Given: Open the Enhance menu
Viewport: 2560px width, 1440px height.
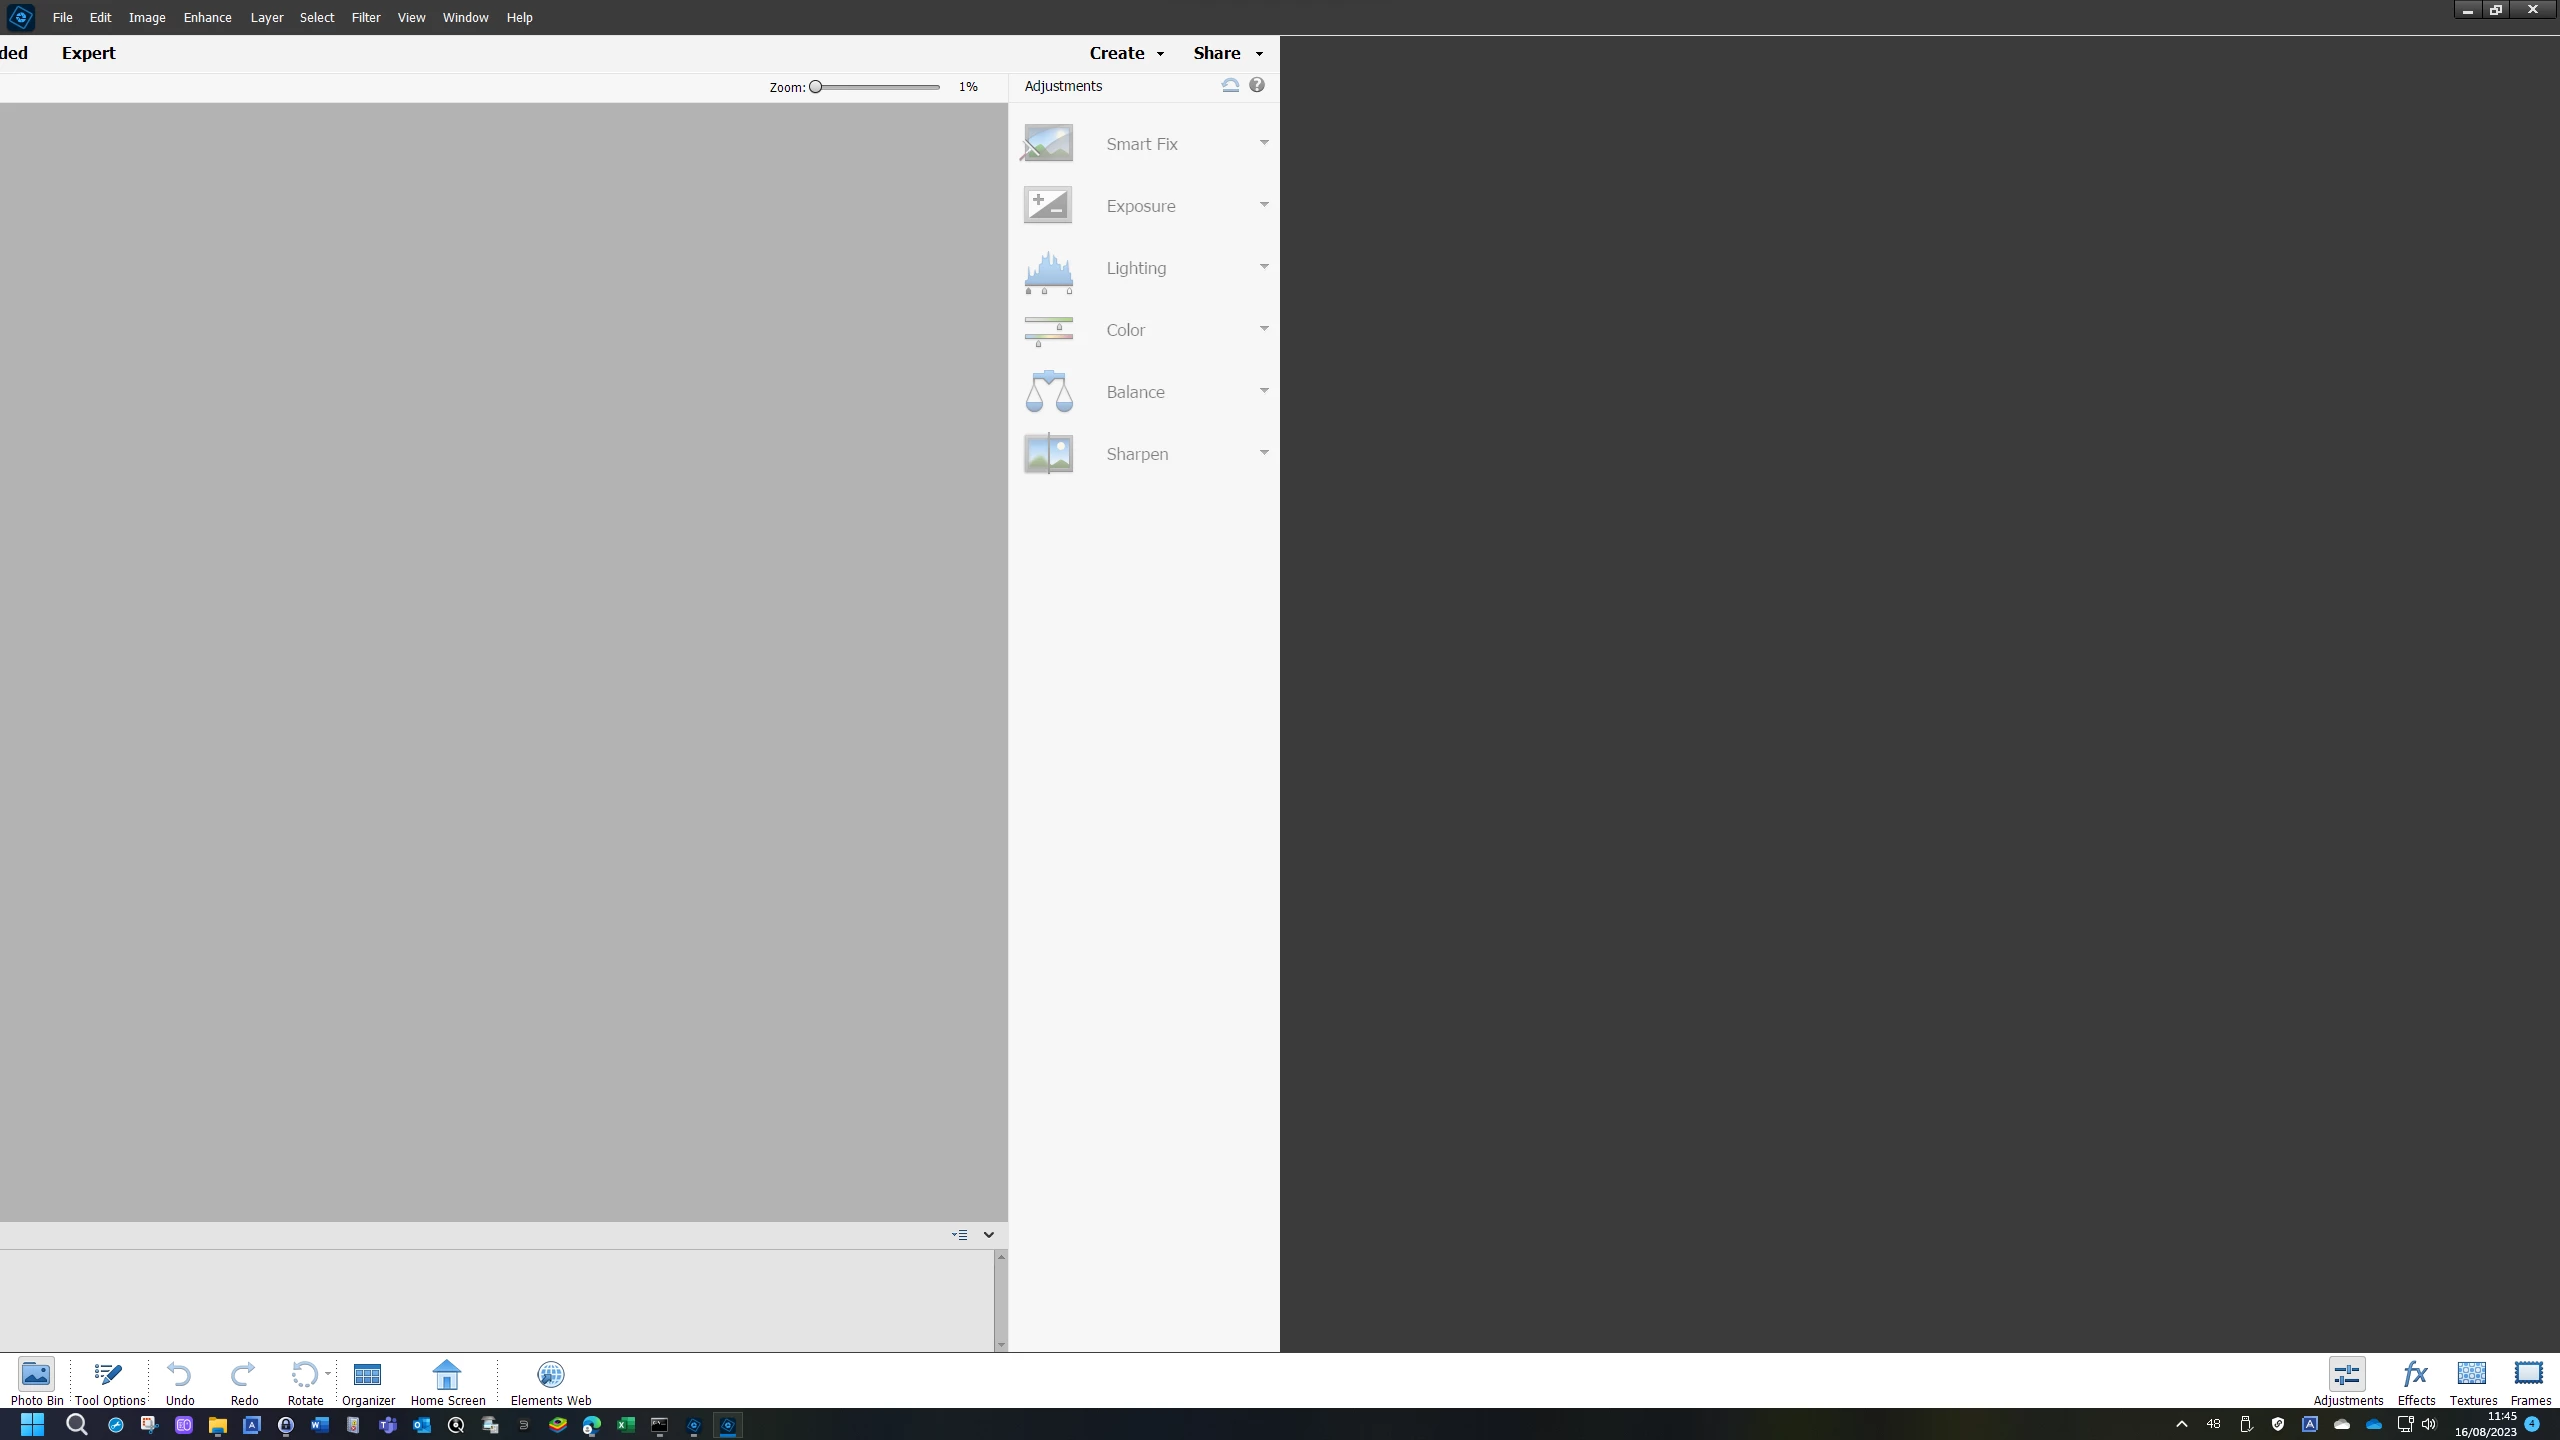Looking at the screenshot, I should pos(207,17).
